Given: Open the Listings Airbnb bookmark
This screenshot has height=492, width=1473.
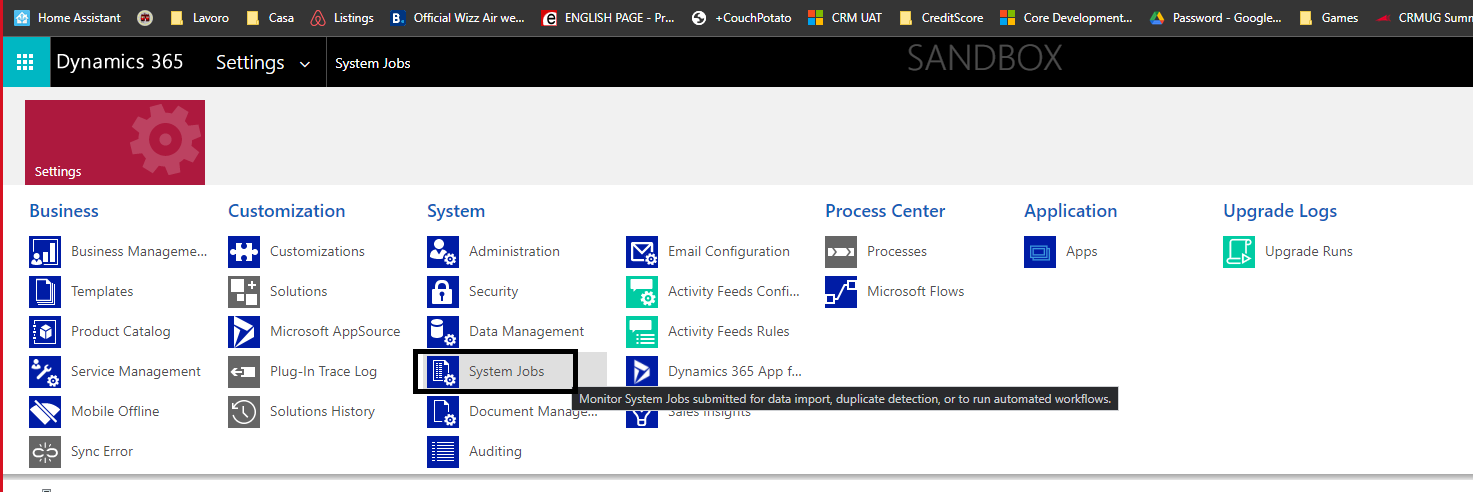Looking at the screenshot, I should 342,17.
